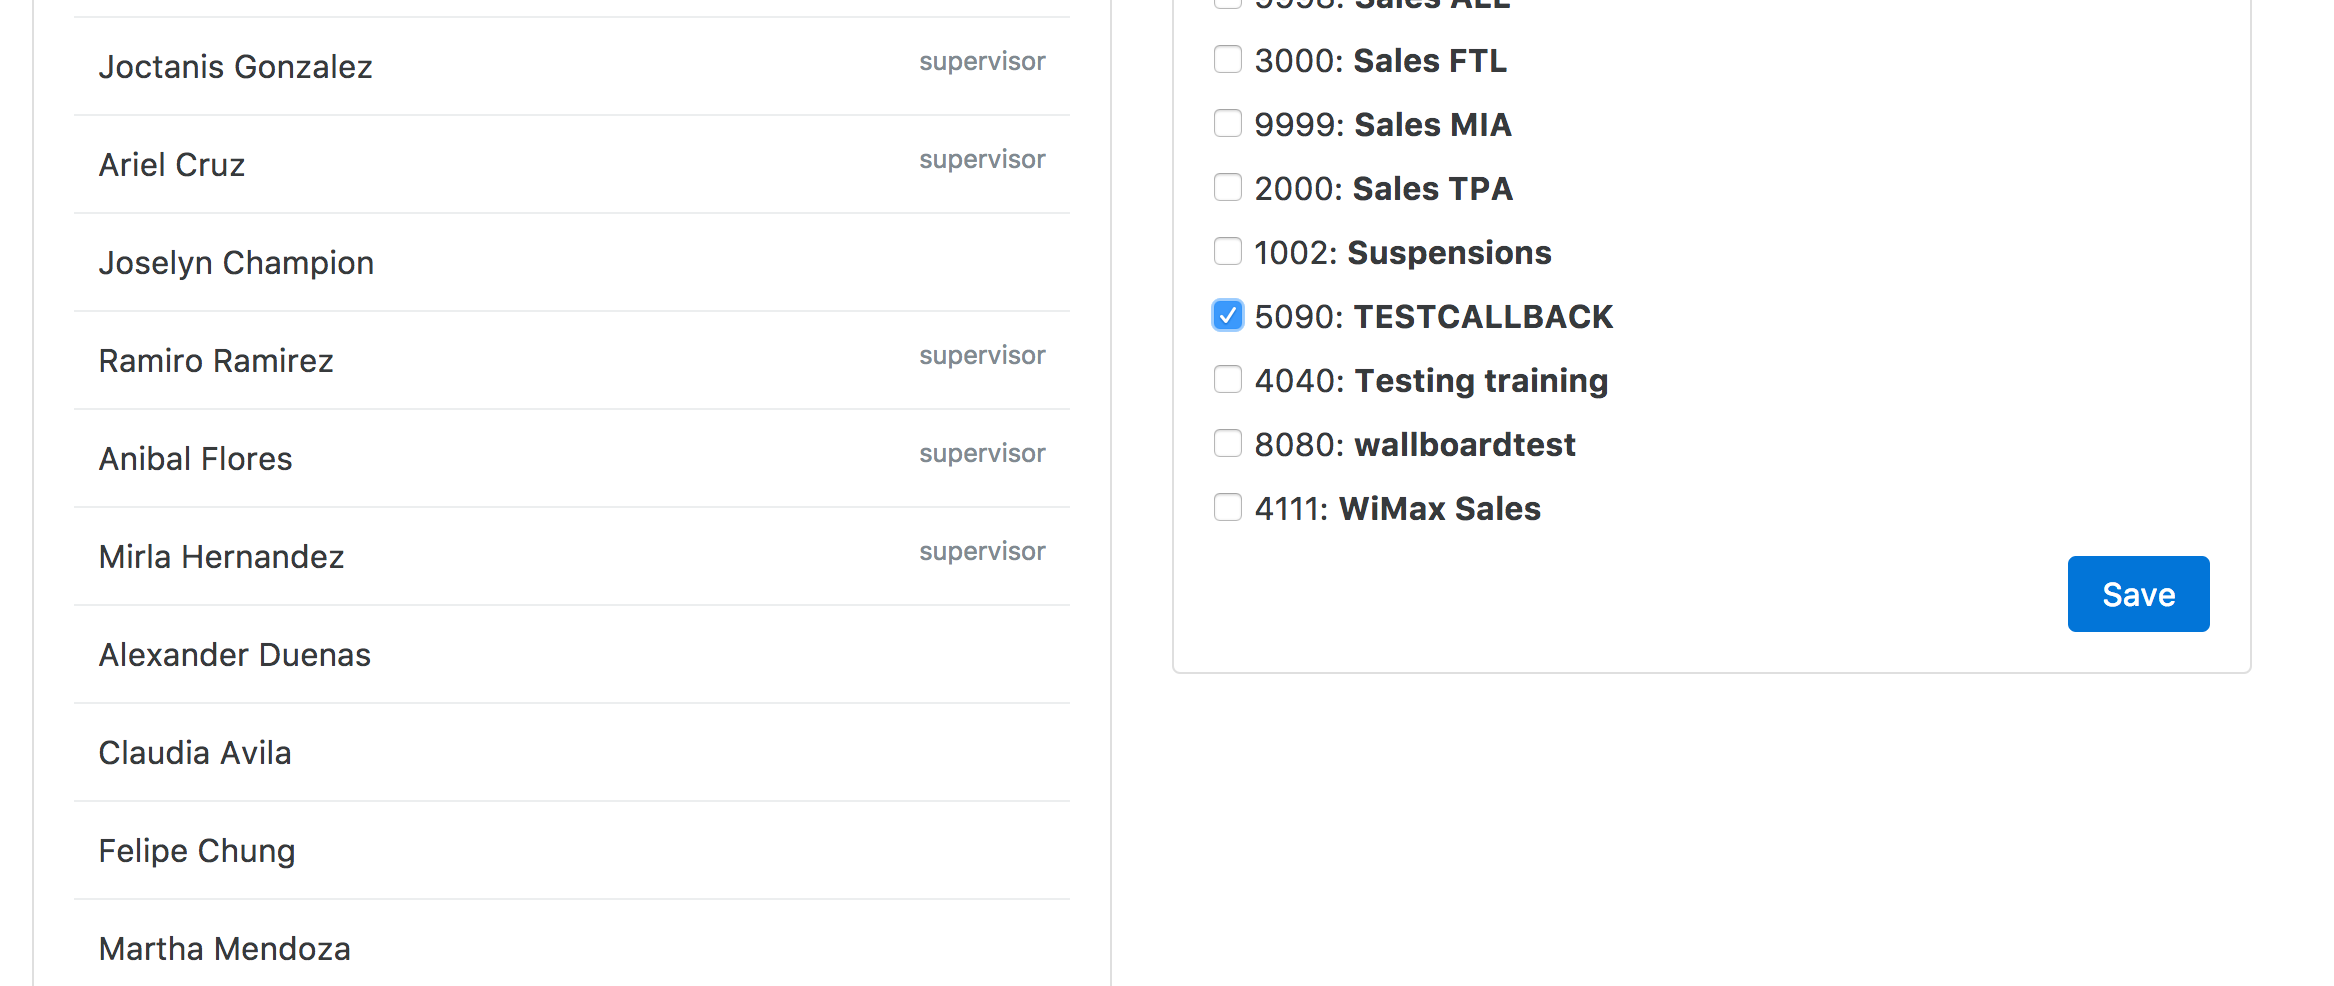Click the partially visible Sales ALL checkbox

(1227, 3)
